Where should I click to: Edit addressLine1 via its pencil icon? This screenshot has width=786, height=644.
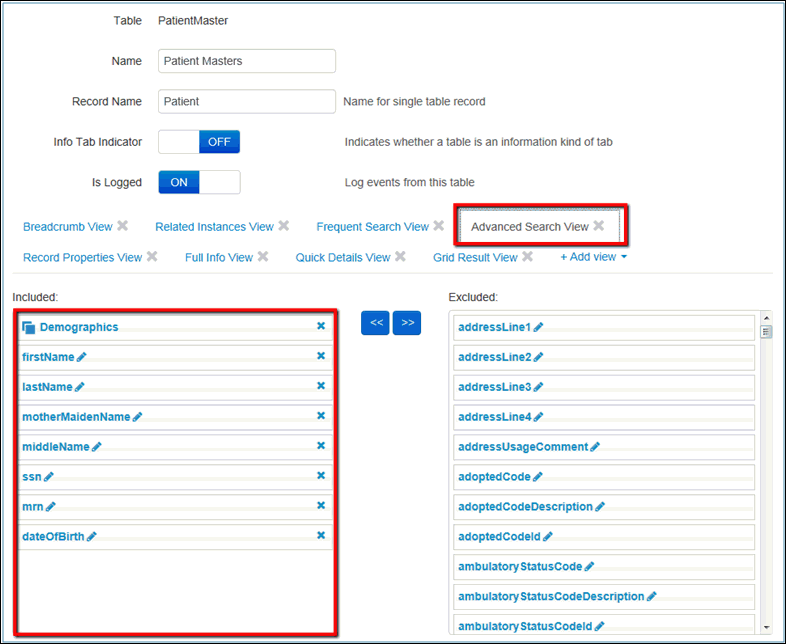tap(538, 327)
